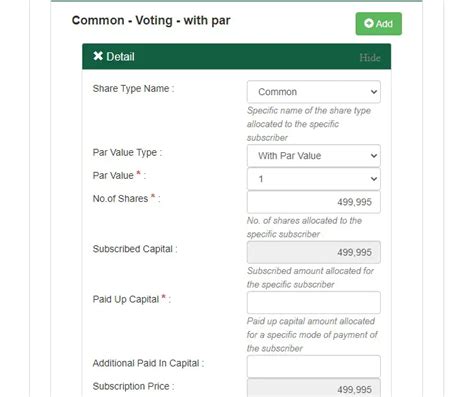Viewport: 474px width, 397px height.
Task: Click the green Add button
Action: pos(379,24)
